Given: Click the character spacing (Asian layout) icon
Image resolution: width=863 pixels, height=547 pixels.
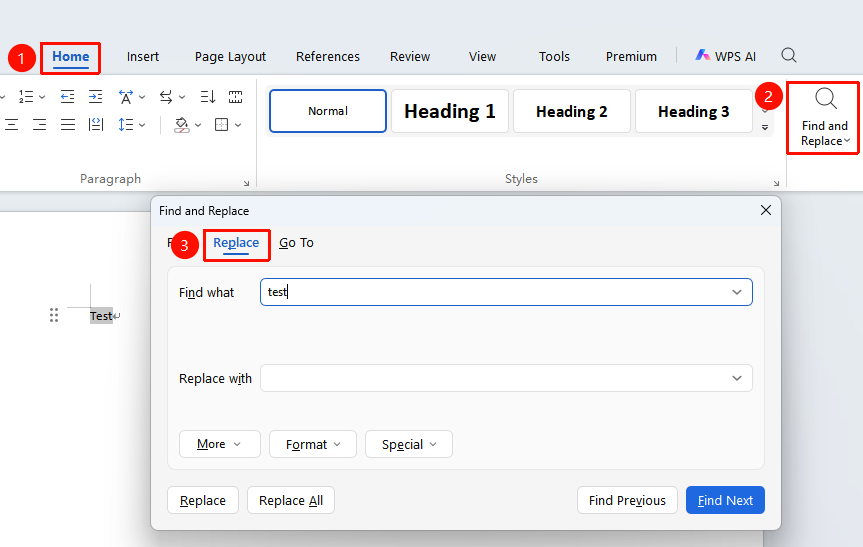Looking at the screenshot, I should click(125, 97).
